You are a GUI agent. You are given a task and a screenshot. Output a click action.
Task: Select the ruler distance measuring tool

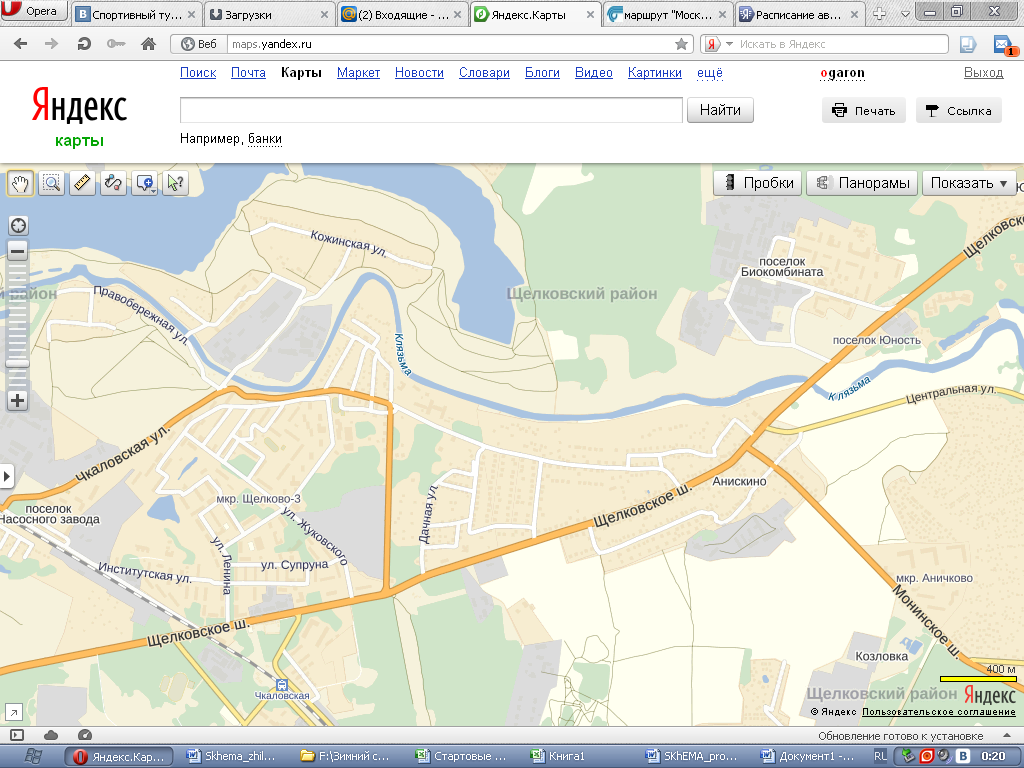tap(82, 184)
